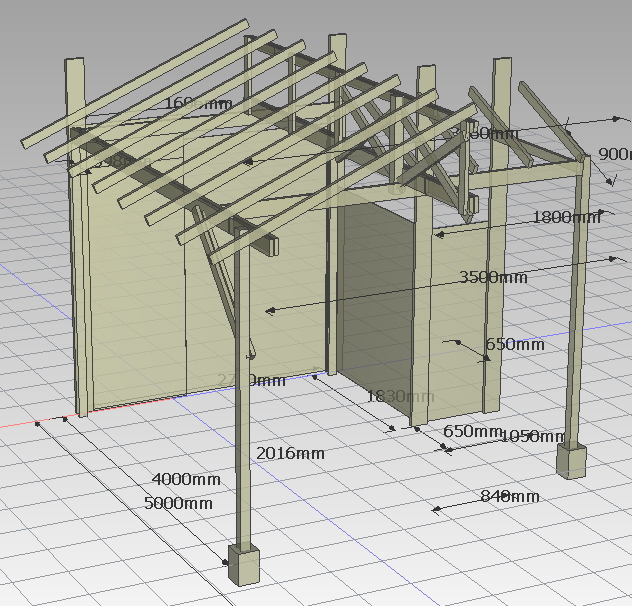This screenshot has height=606, width=632.
Task: Select the 650mm label below 3500mm
Action: [515, 345]
